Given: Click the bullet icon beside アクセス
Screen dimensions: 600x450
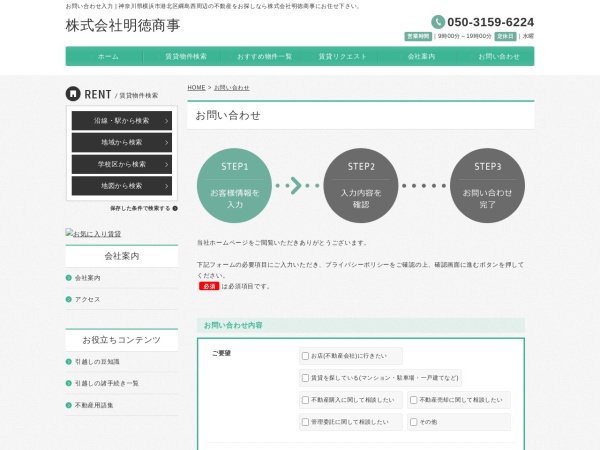Looking at the screenshot, I should 68,299.
